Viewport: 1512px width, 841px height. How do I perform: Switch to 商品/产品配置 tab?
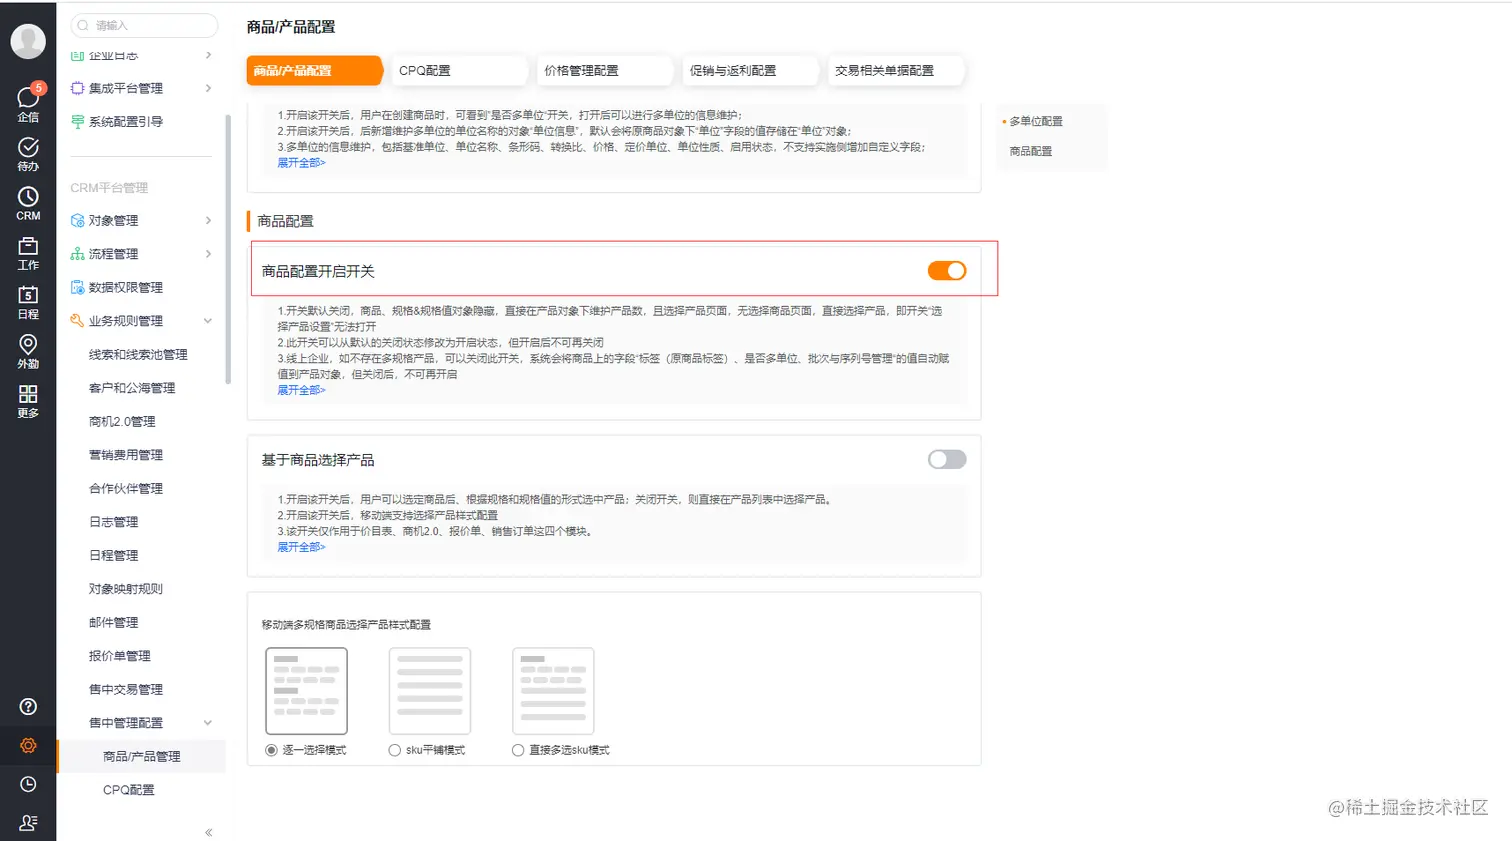click(314, 70)
